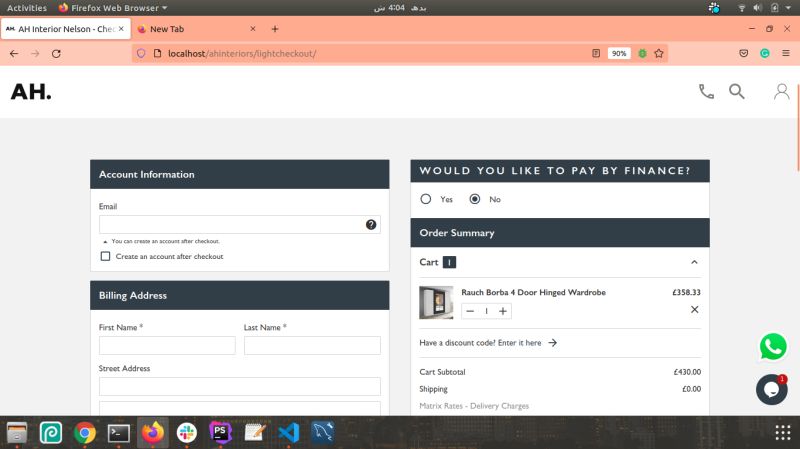The width and height of the screenshot is (800, 449).
Task: Open a new browser tab with plus
Action: tap(275, 29)
